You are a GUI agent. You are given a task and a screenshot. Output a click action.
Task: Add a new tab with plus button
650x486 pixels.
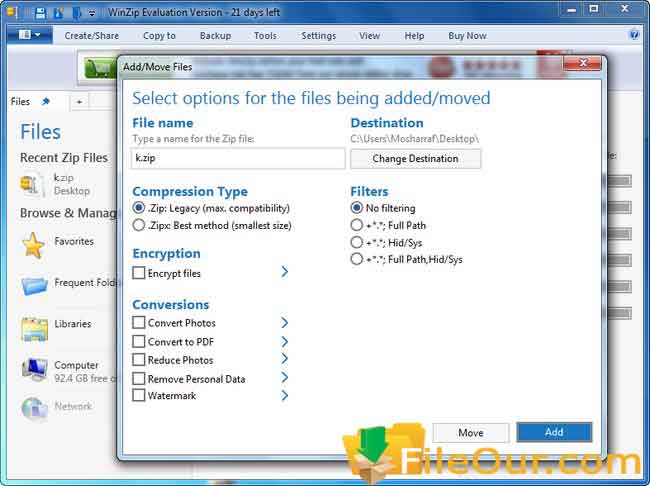point(79,102)
